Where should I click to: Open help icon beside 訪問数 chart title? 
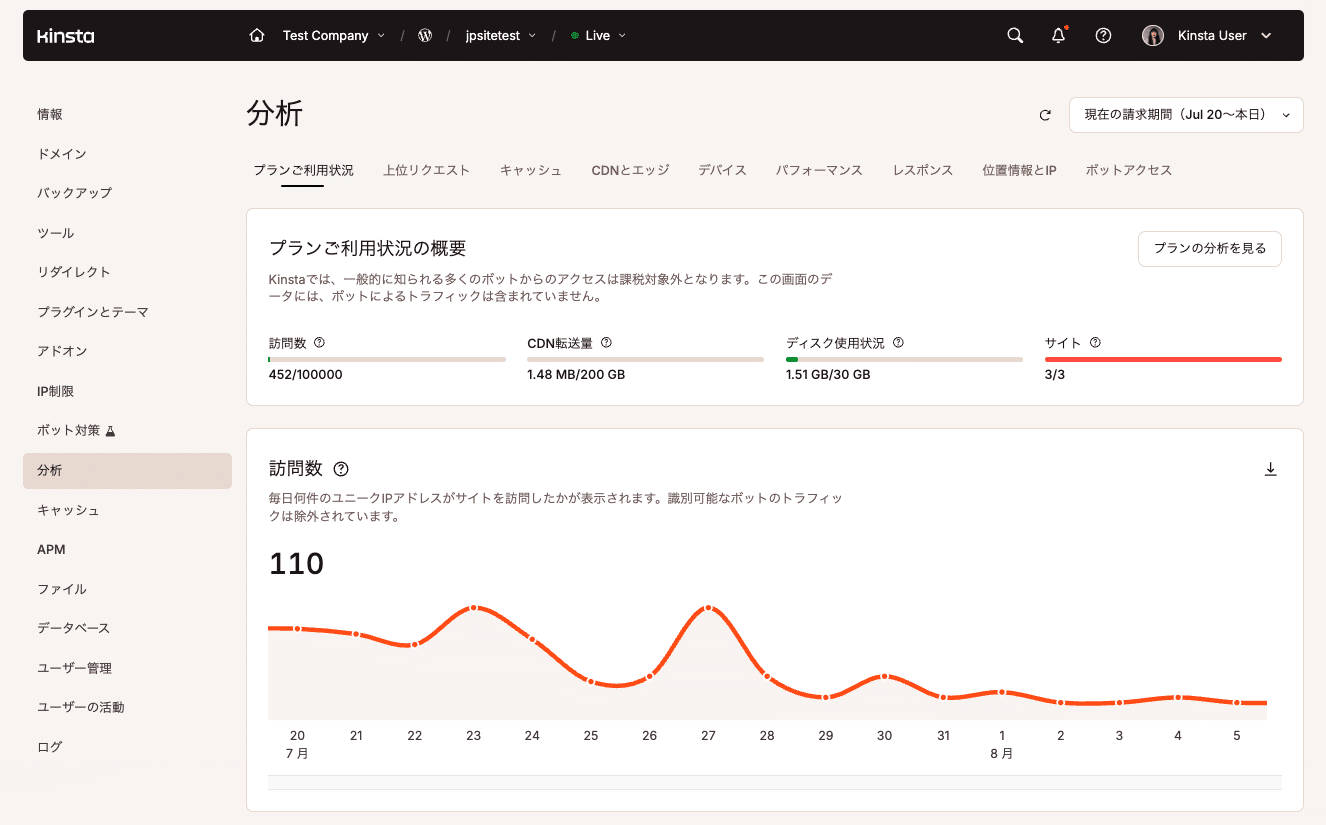pos(341,469)
